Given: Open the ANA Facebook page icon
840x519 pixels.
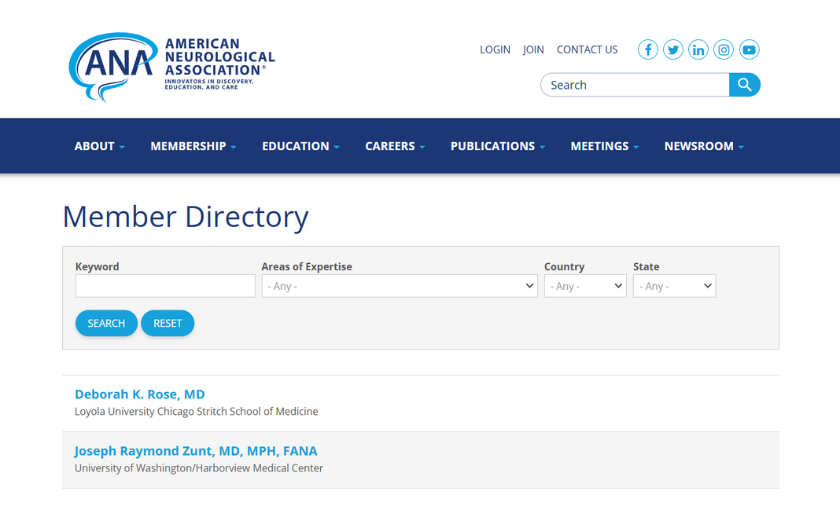Looking at the screenshot, I should (648, 50).
